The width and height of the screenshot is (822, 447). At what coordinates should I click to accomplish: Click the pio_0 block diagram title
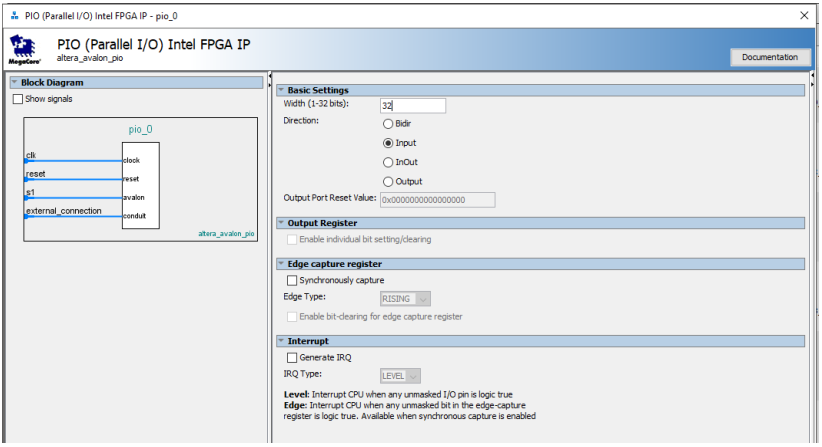point(140,129)
